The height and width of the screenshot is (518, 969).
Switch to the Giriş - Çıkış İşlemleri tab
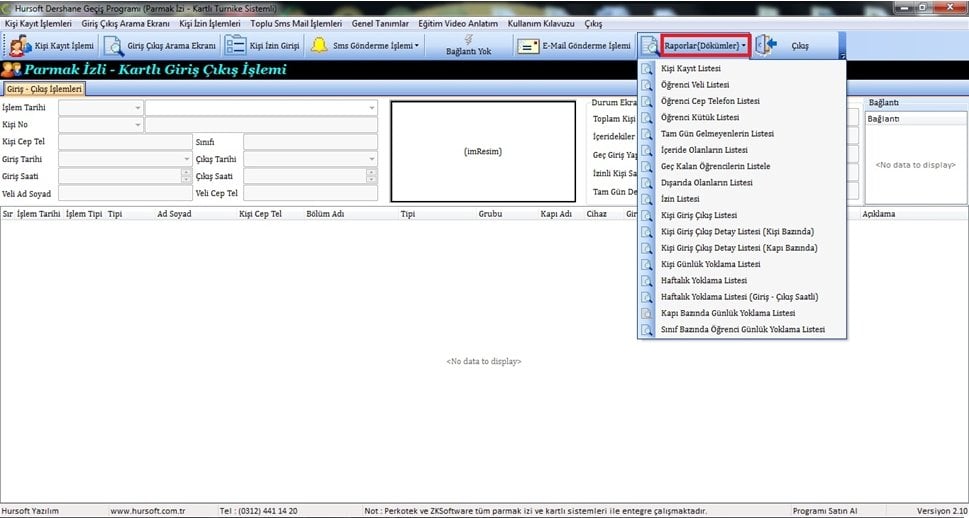click(44, 88)
